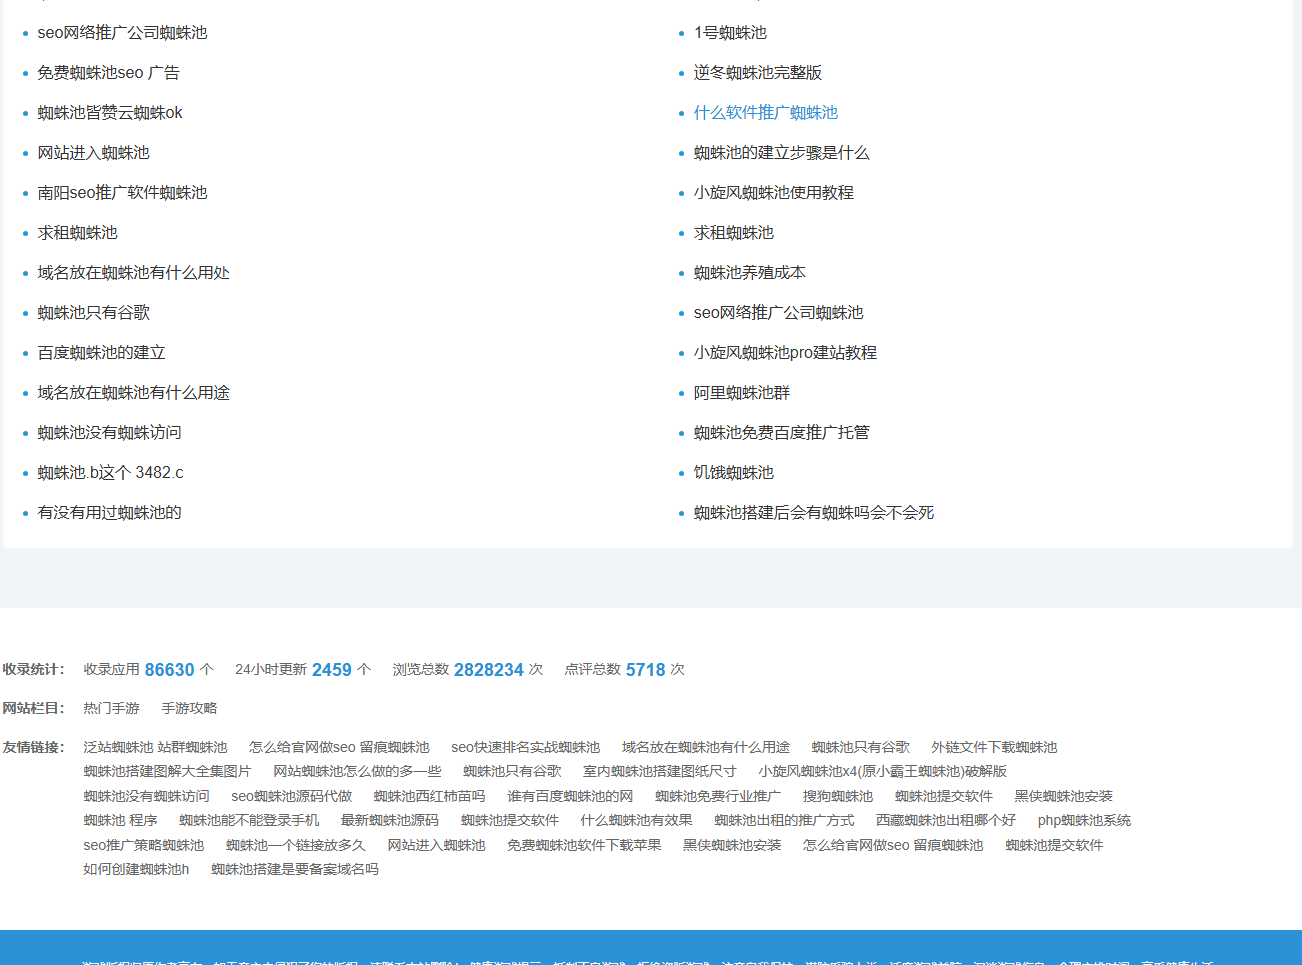Click highlighted 什么软件推广蜘蛛池 link
The height and width of the screenshot is (965, 1302).
[765, 113]
